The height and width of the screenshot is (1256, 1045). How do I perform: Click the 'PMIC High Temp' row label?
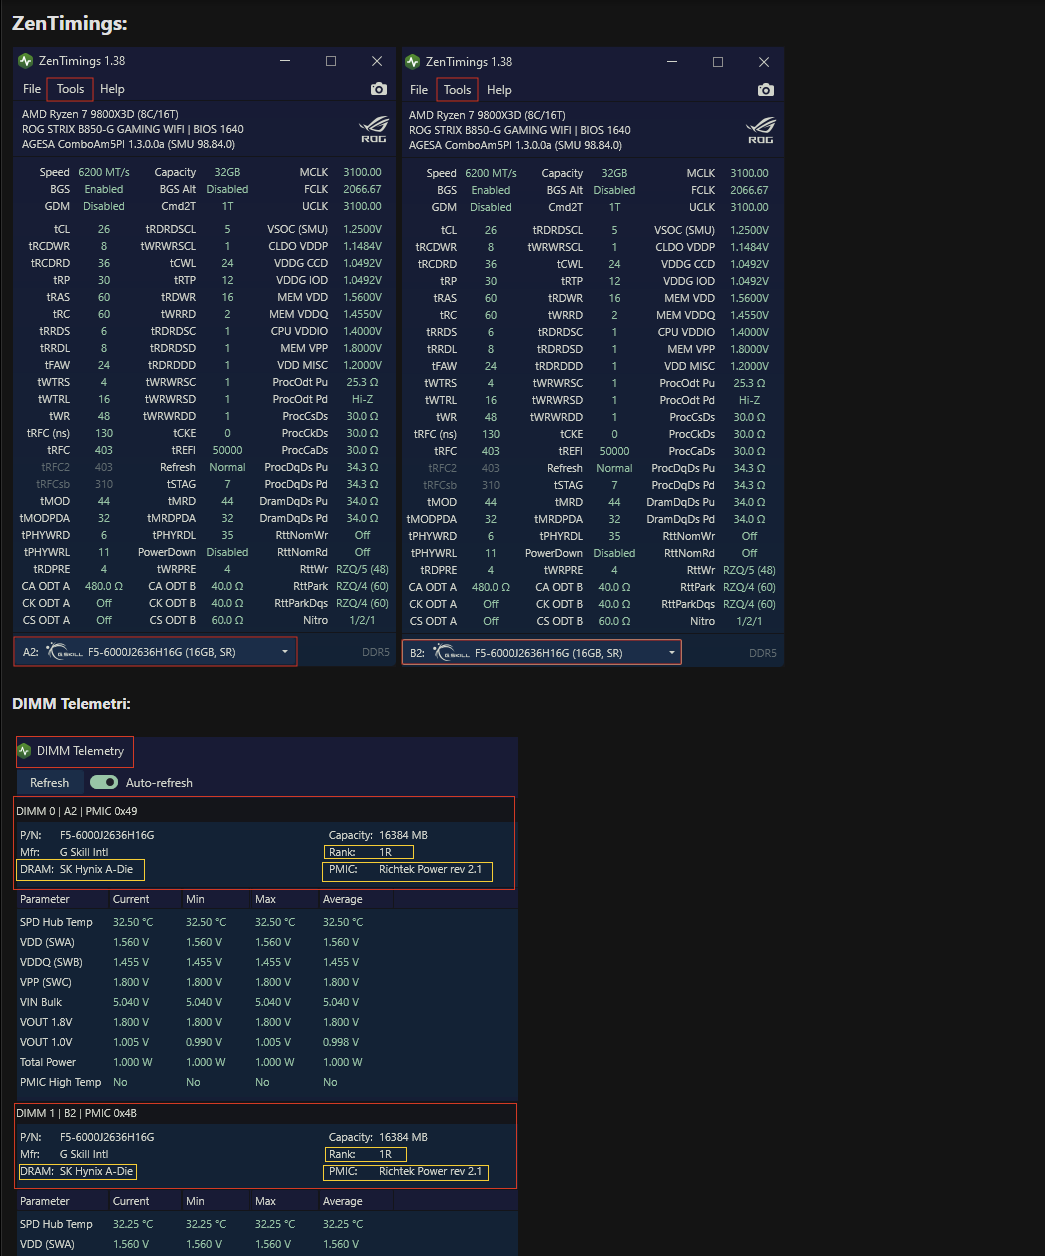pos(60,1082)
